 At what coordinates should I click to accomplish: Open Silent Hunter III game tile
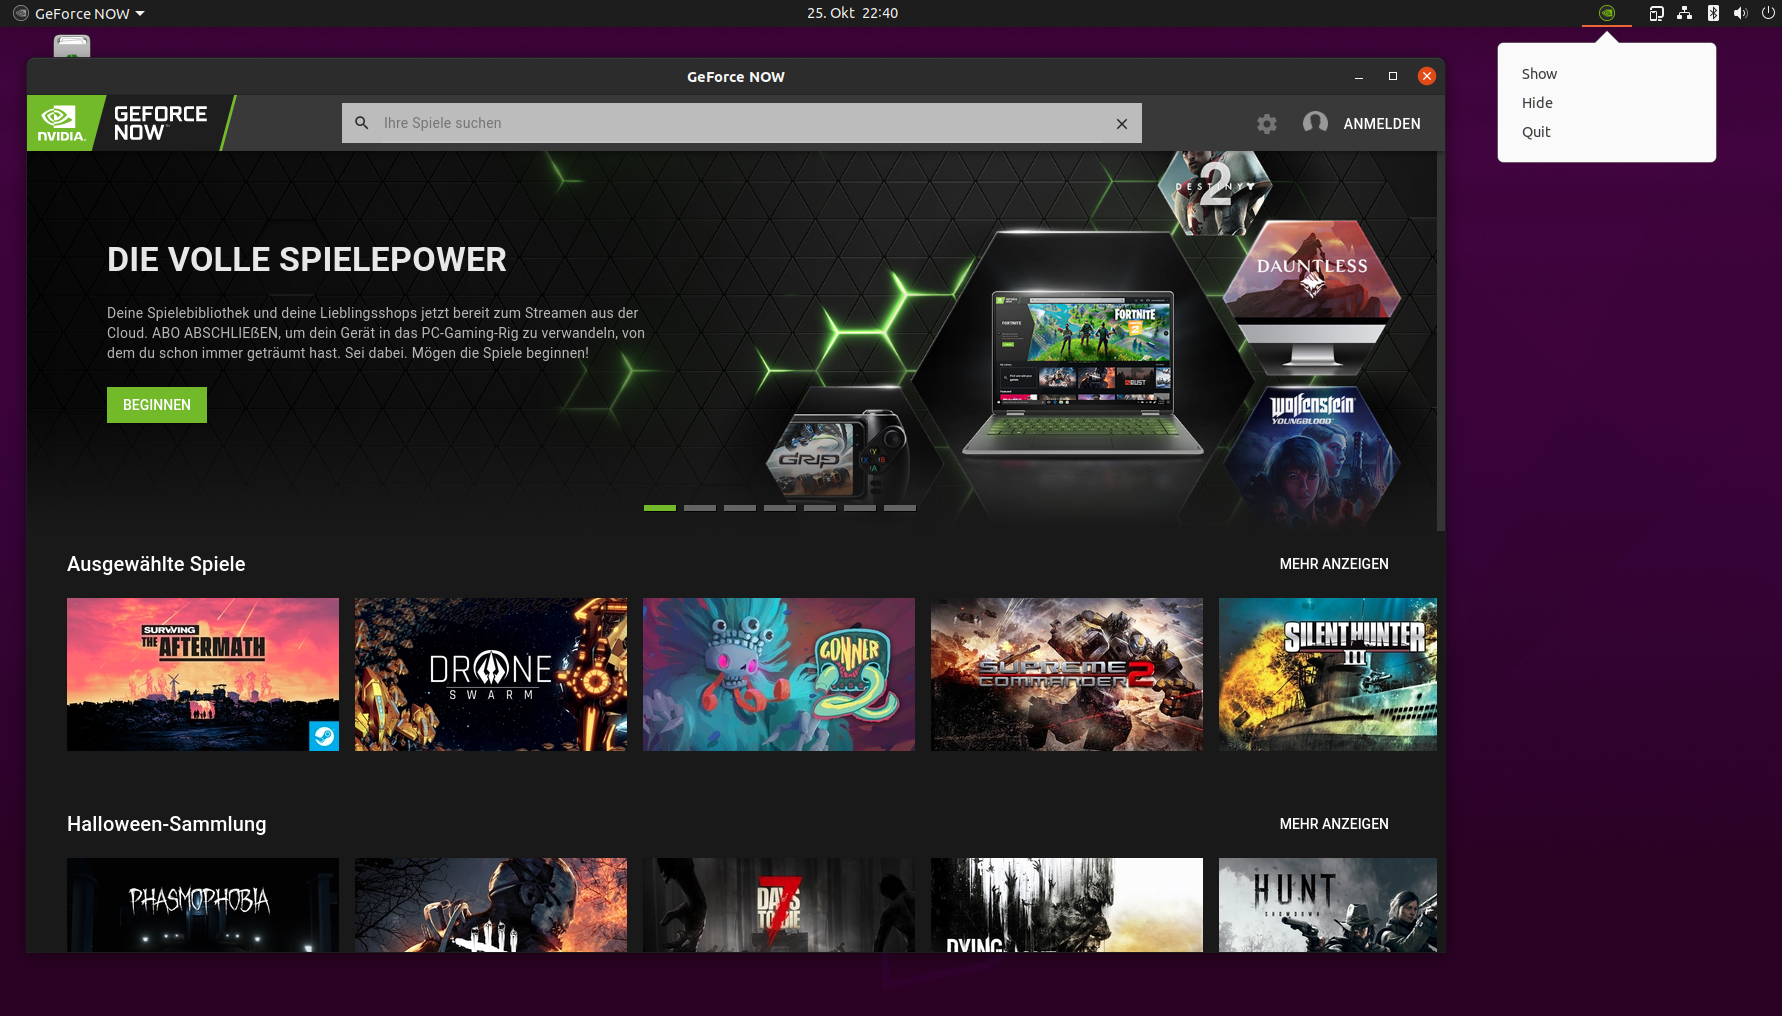point(1328,674)
